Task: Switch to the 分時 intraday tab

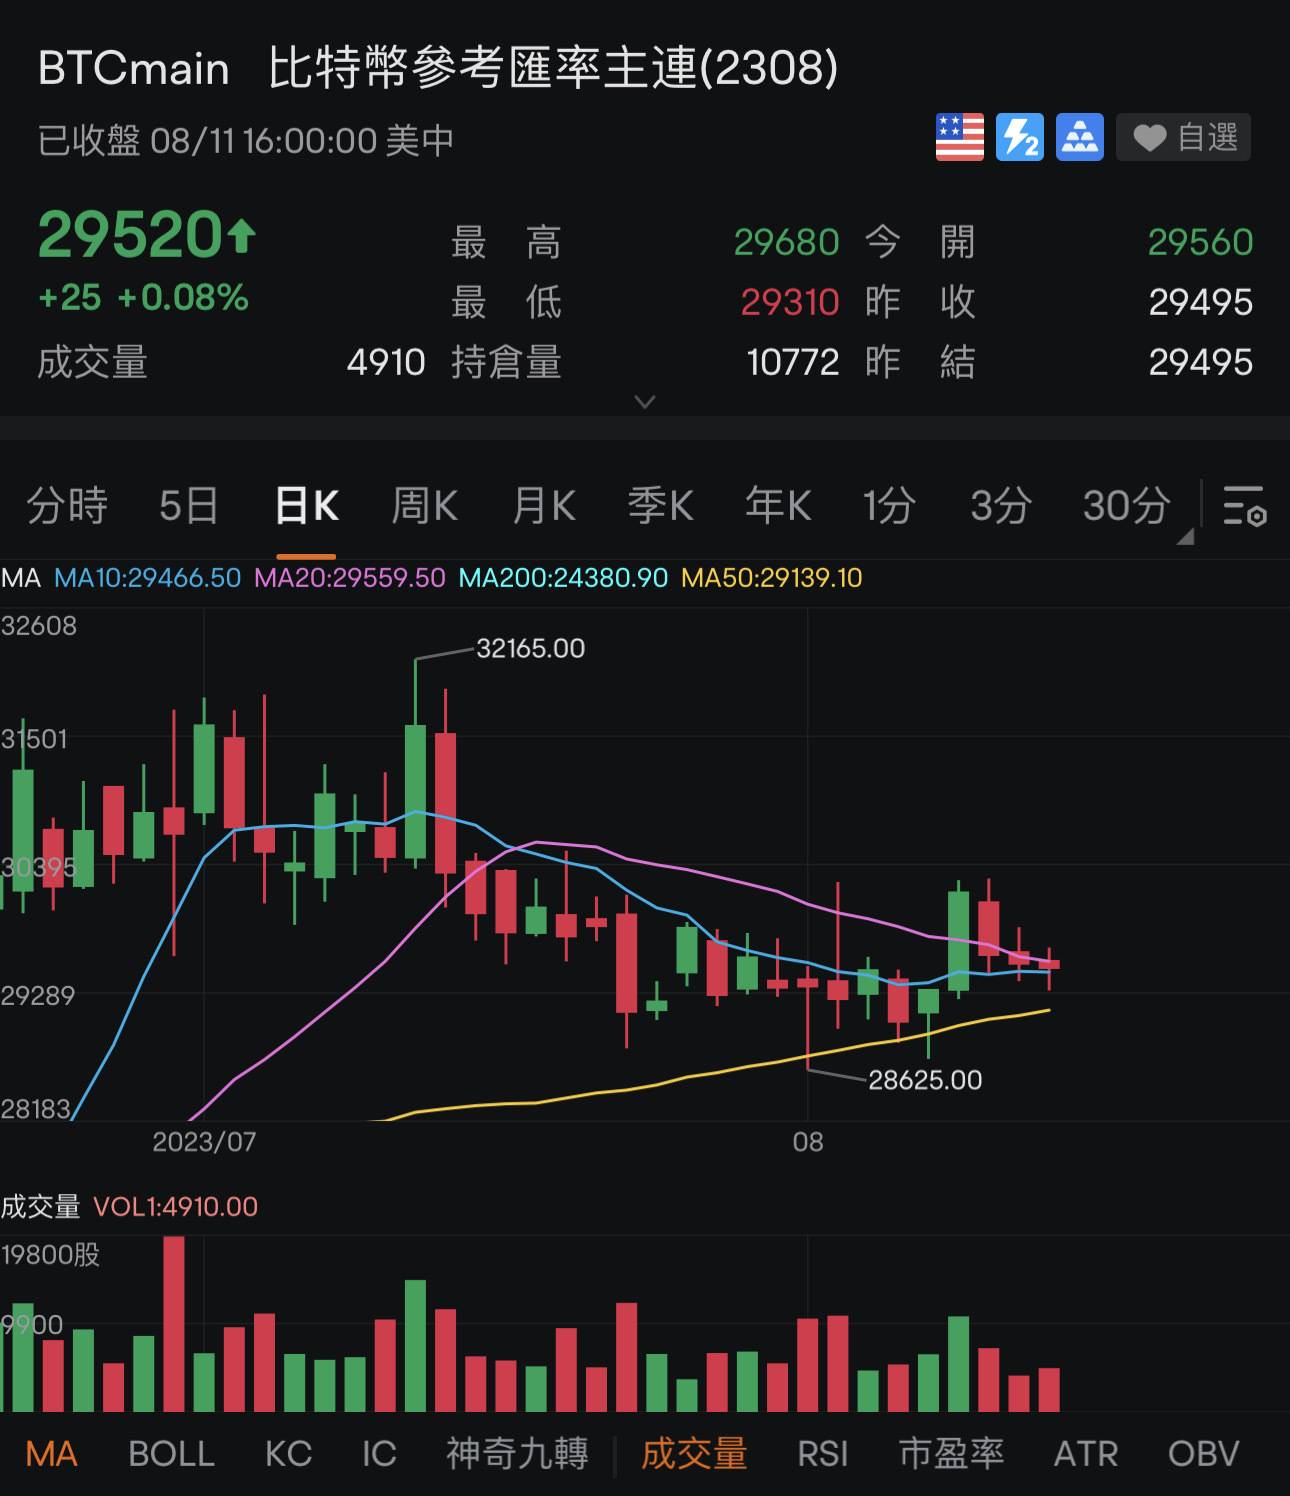Action: pos(66,506)
